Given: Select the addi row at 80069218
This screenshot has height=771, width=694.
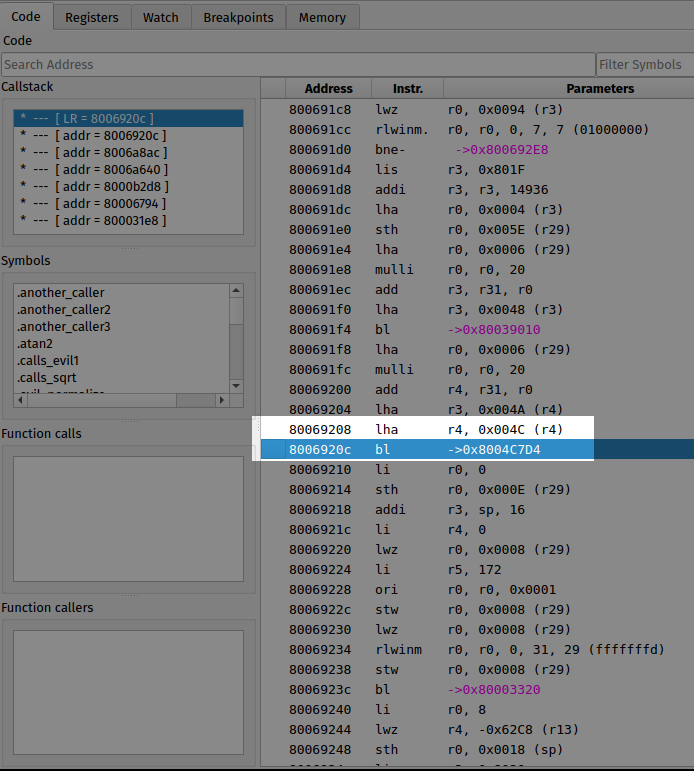Looking at the screenshot, I should coord(477,510).
